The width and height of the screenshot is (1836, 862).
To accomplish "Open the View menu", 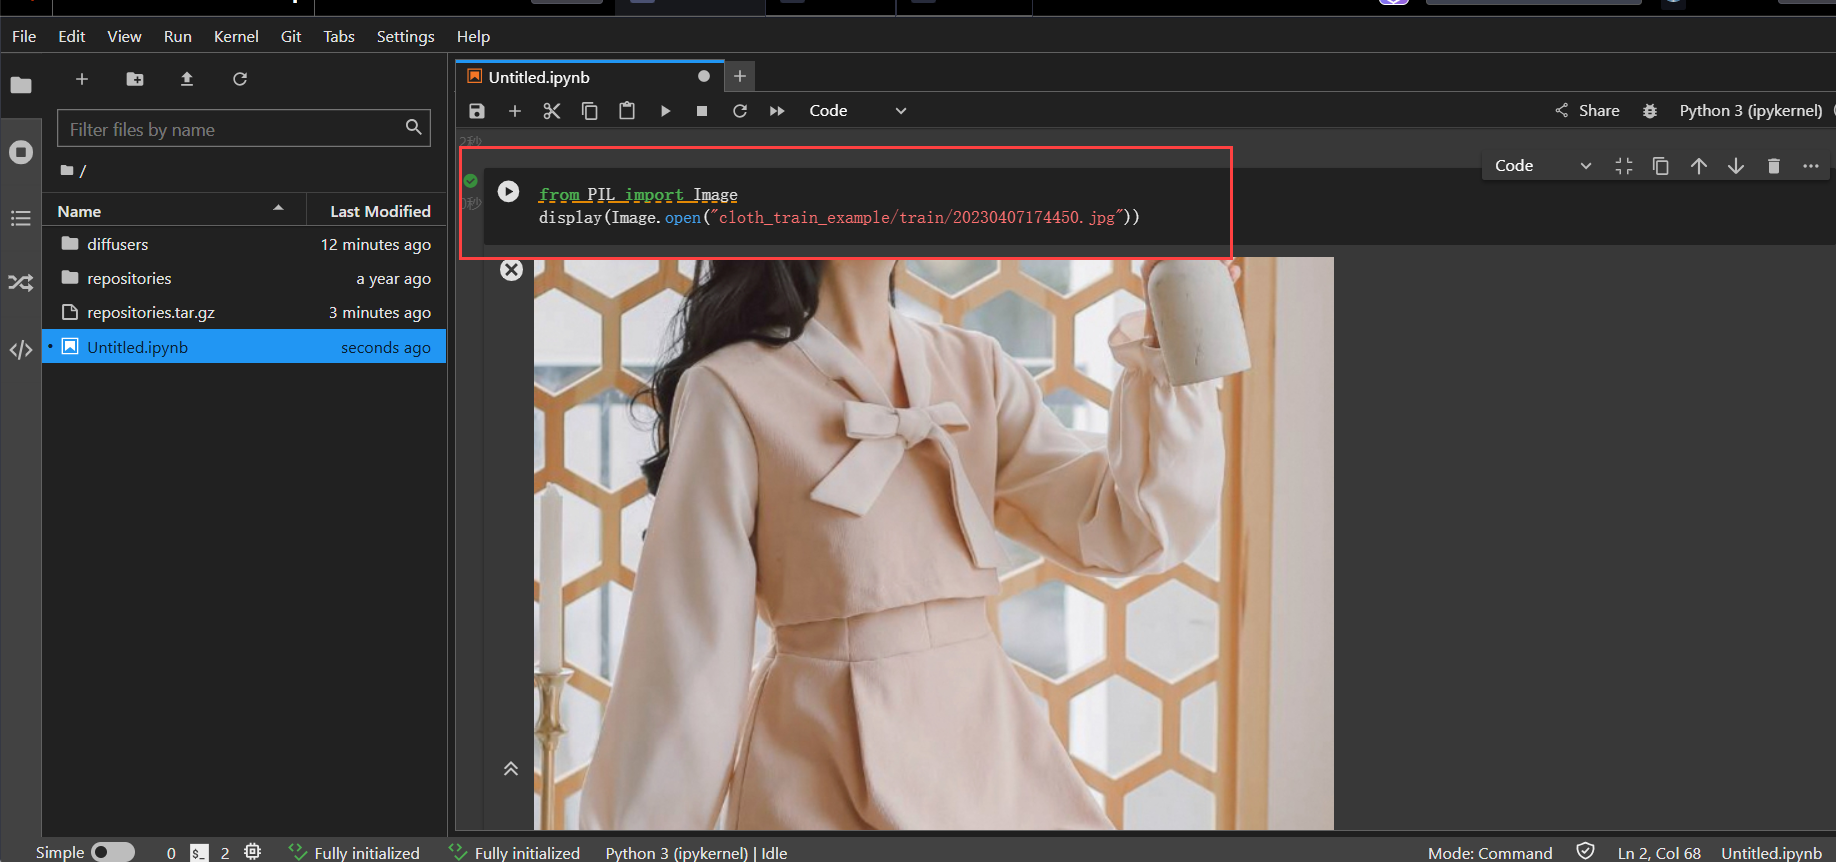I will click(124, 36).
